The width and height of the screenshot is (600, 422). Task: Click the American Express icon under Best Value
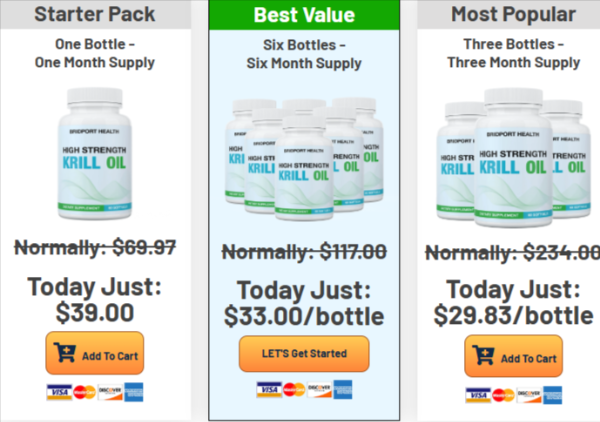(x=343, y=388)
